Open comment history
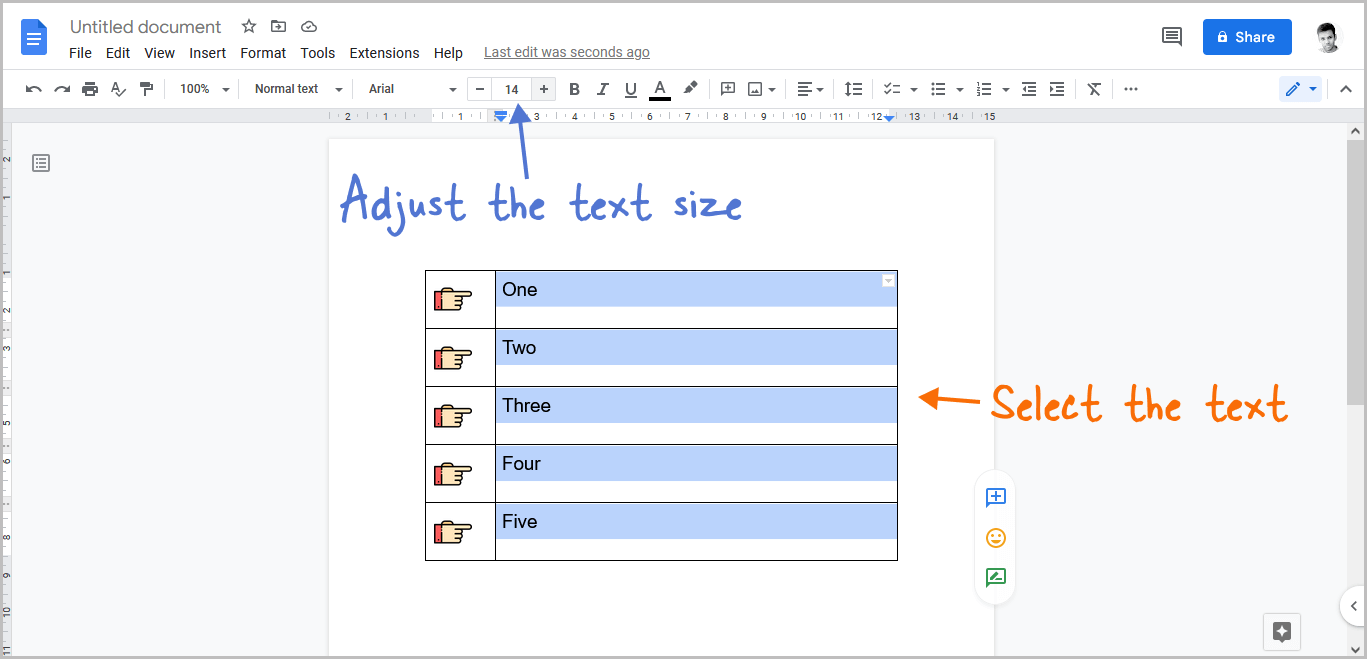 [x=1171, y=36]
